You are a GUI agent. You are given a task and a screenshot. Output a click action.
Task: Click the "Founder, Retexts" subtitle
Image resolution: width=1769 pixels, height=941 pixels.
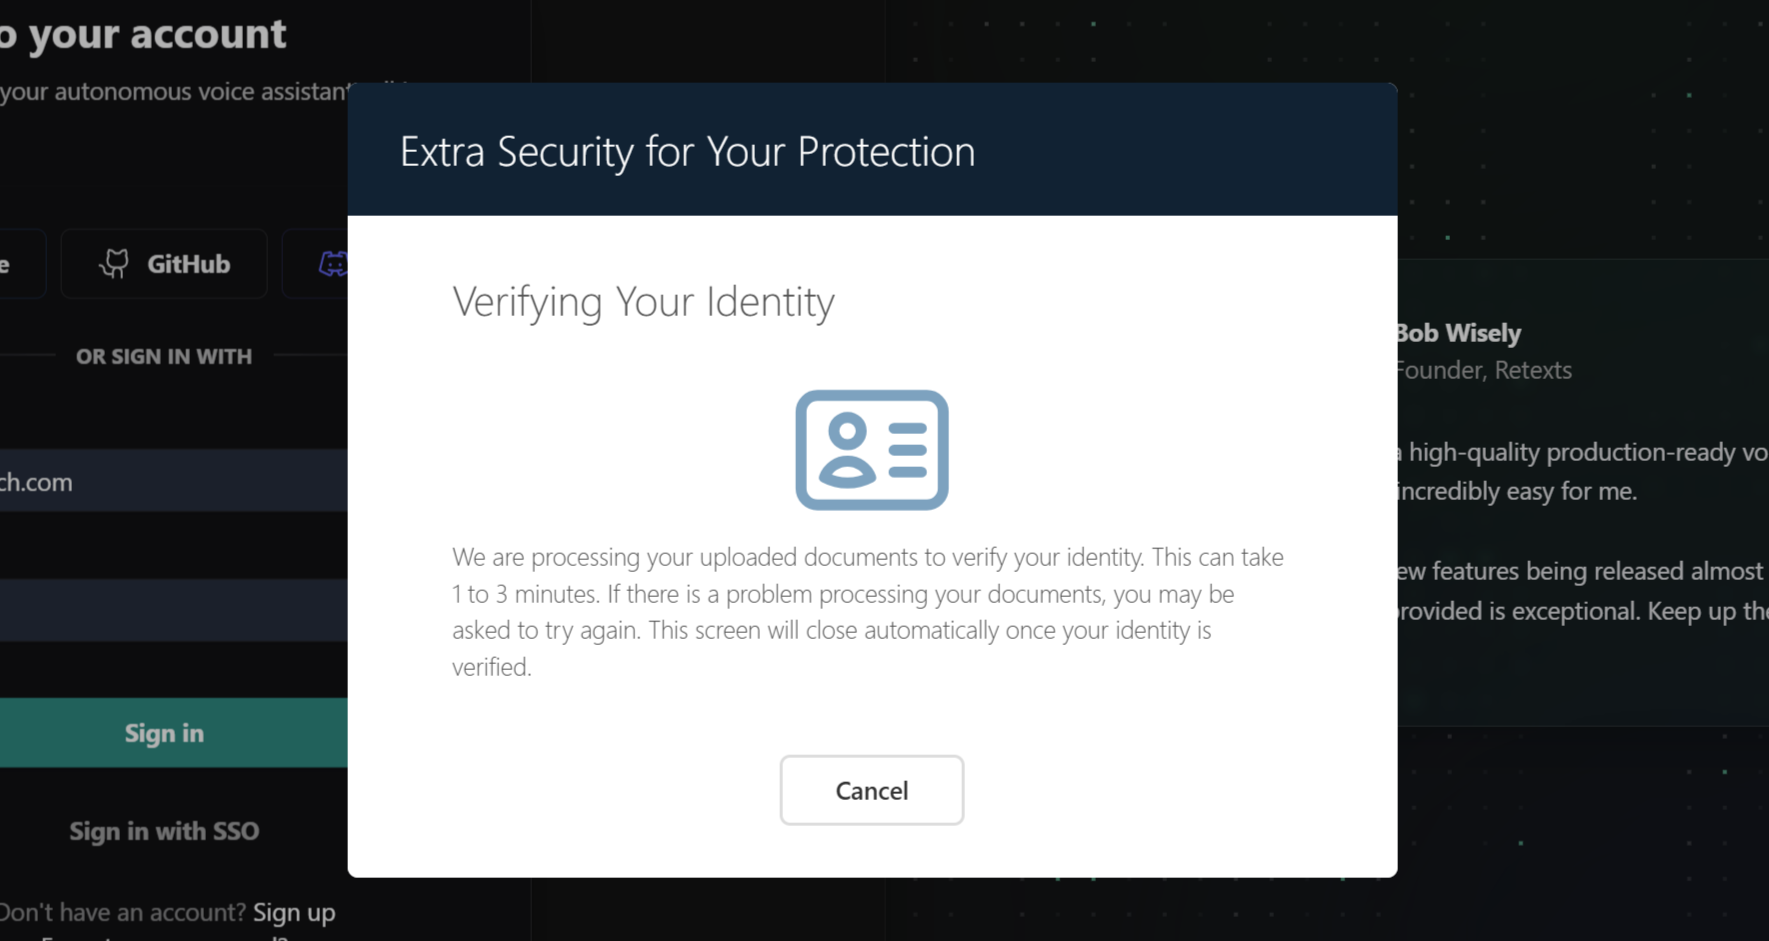click(x=1484, y=370)
